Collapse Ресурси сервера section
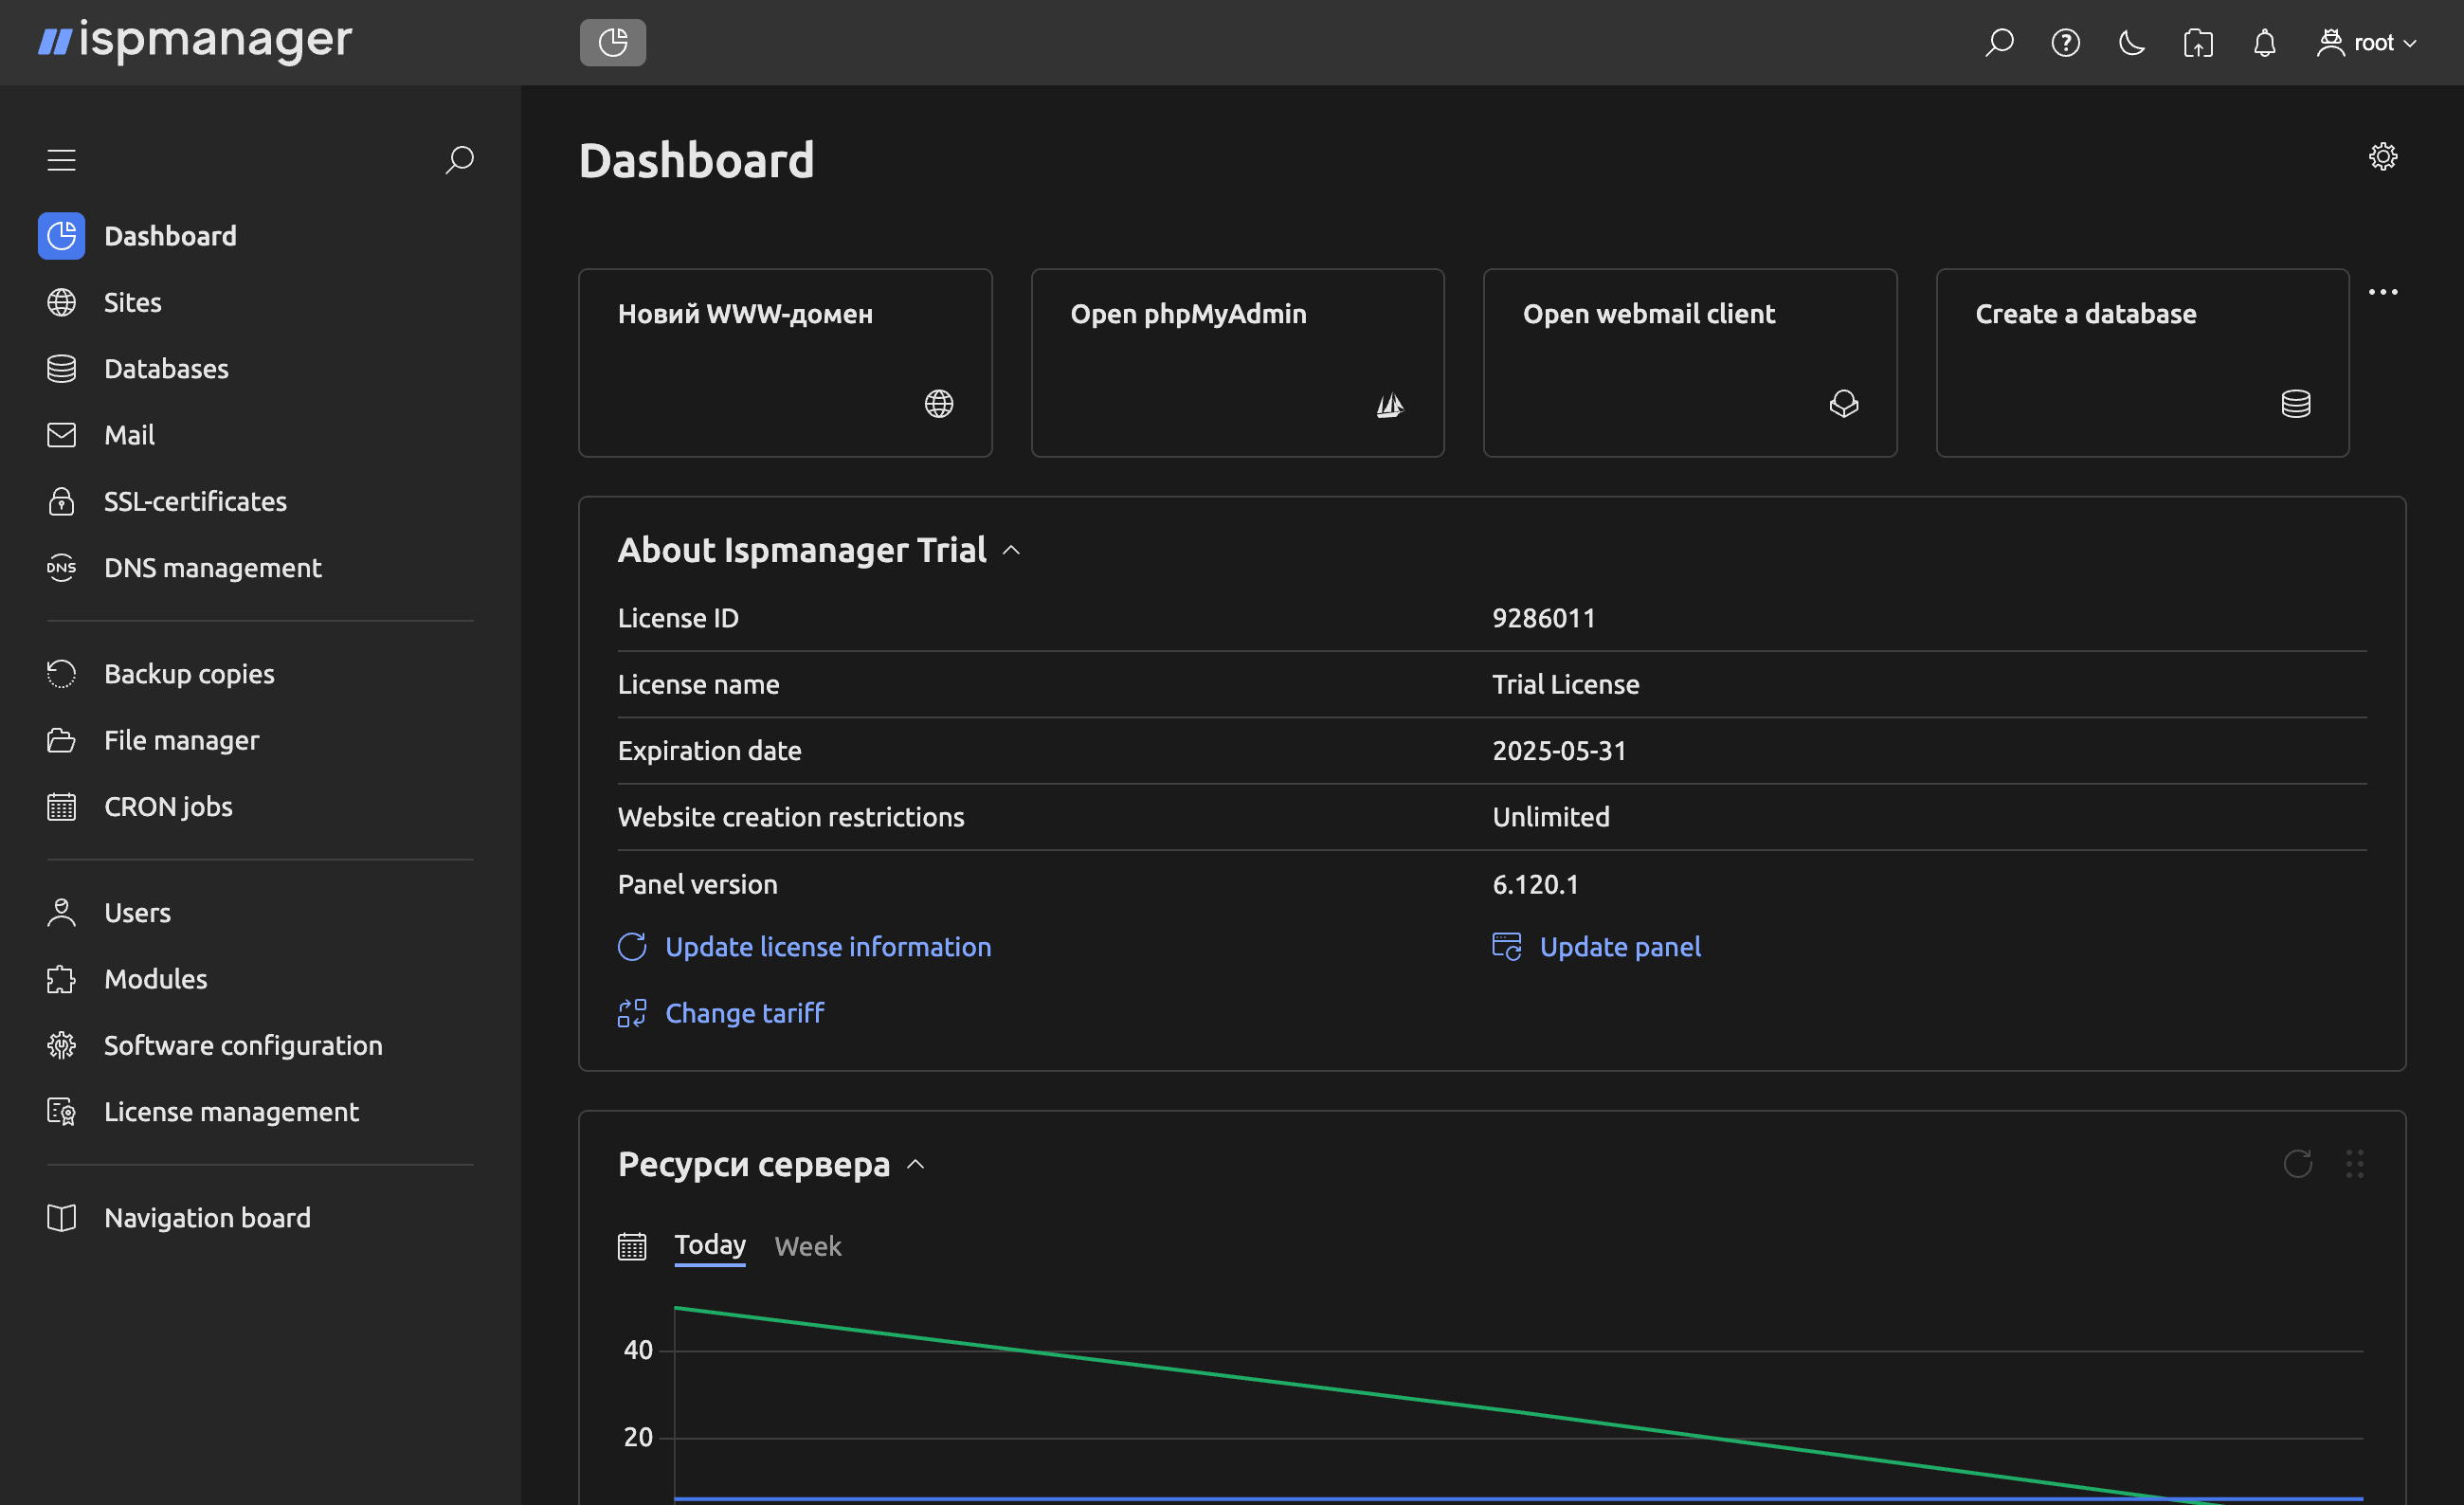The height and width of the screenshot is (1505, 2464). point(915,1165)
